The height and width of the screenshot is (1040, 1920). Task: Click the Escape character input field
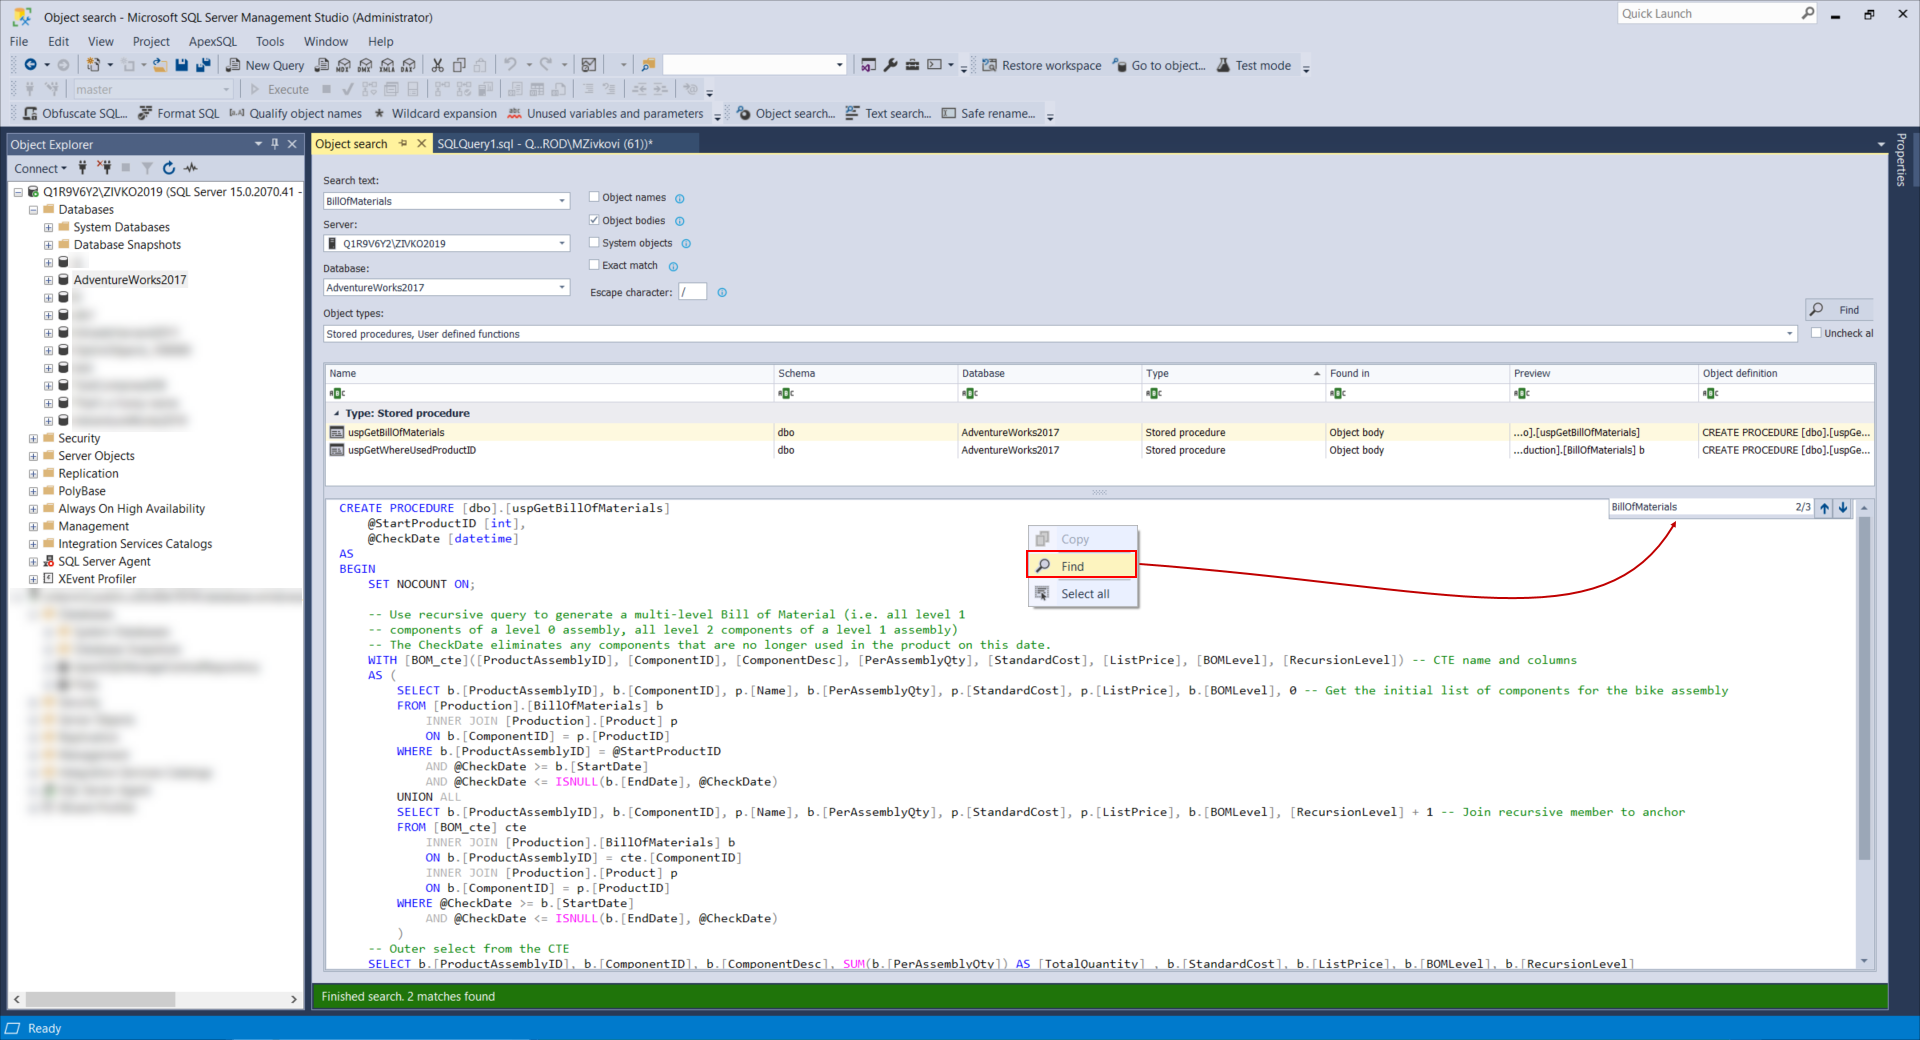[692, 292]
